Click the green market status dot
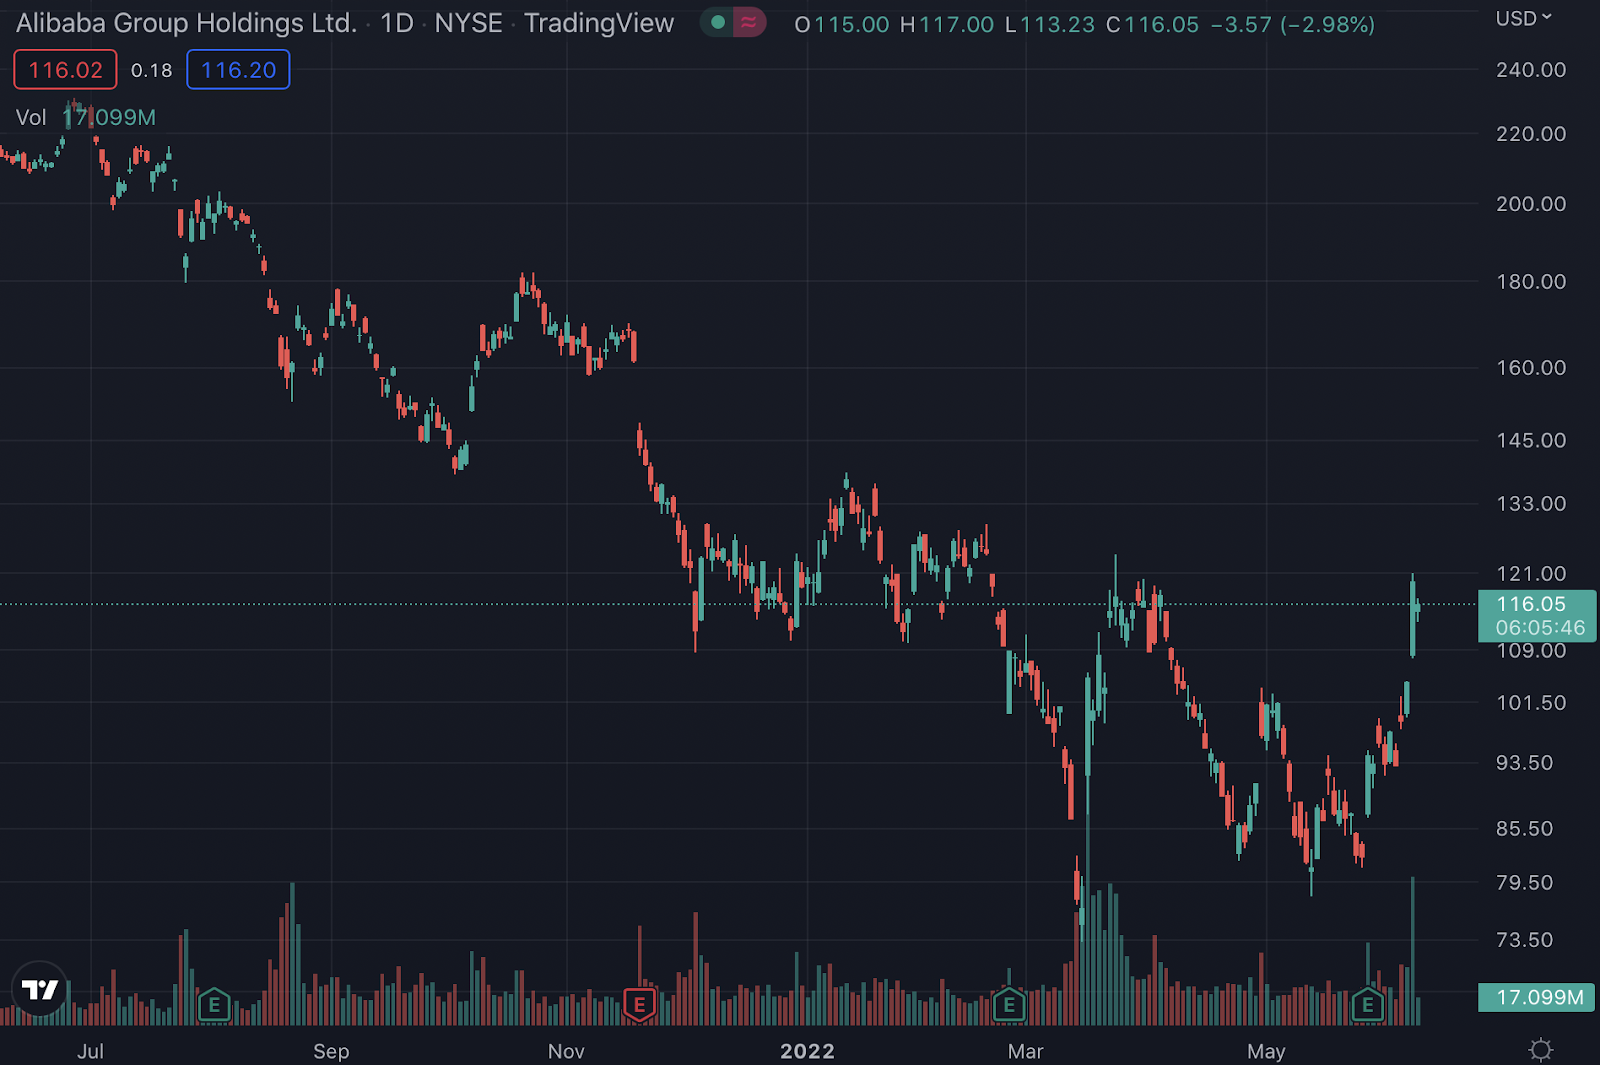The height and width of the screenshot is (1065, 1600). pyautogui.click(x=717, y=22)
